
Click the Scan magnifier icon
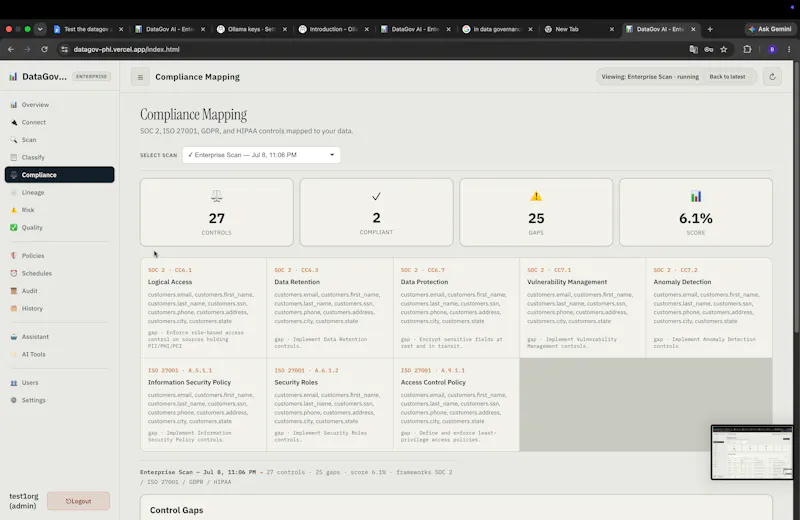14,140
